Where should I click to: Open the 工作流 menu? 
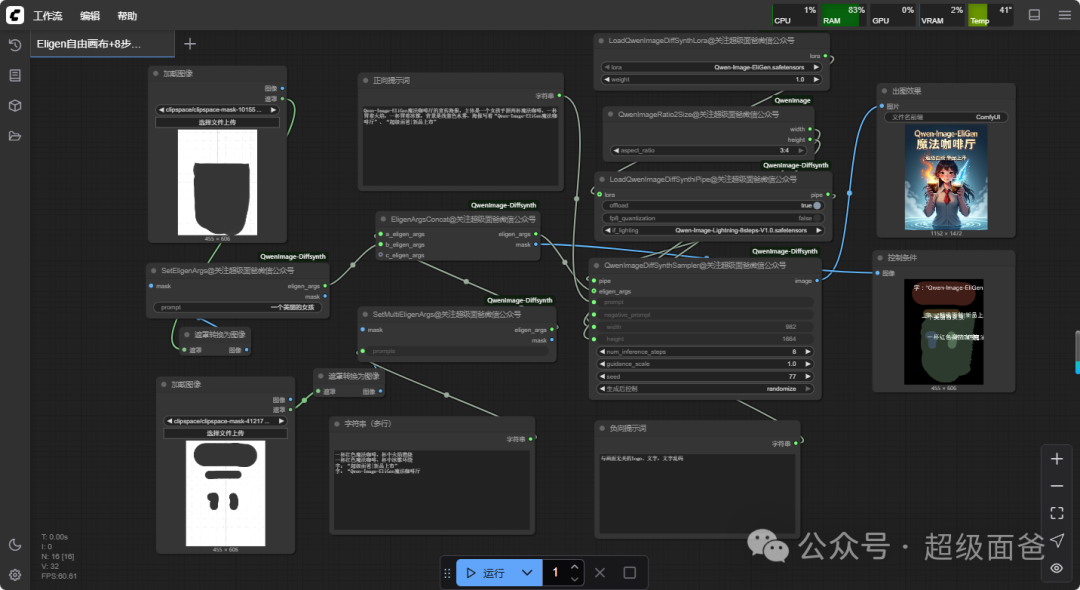pos(48,15)
